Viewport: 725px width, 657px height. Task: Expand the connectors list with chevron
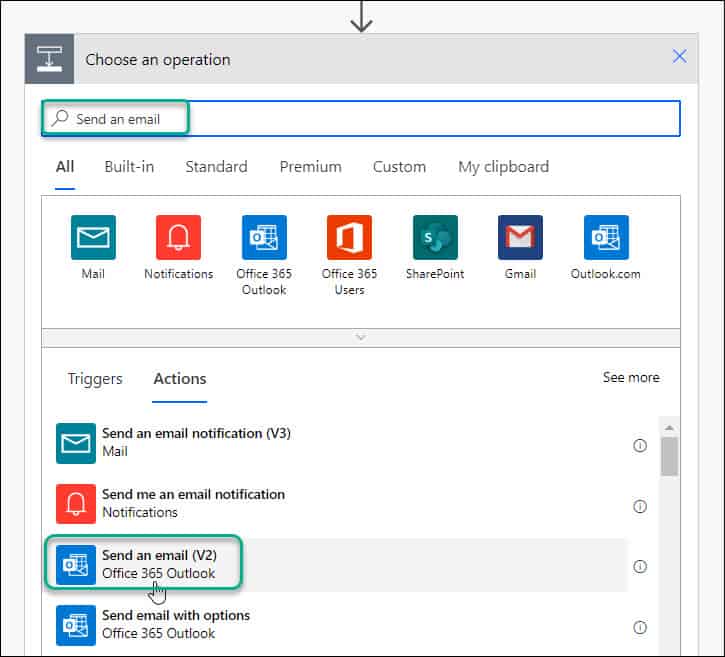361,338
